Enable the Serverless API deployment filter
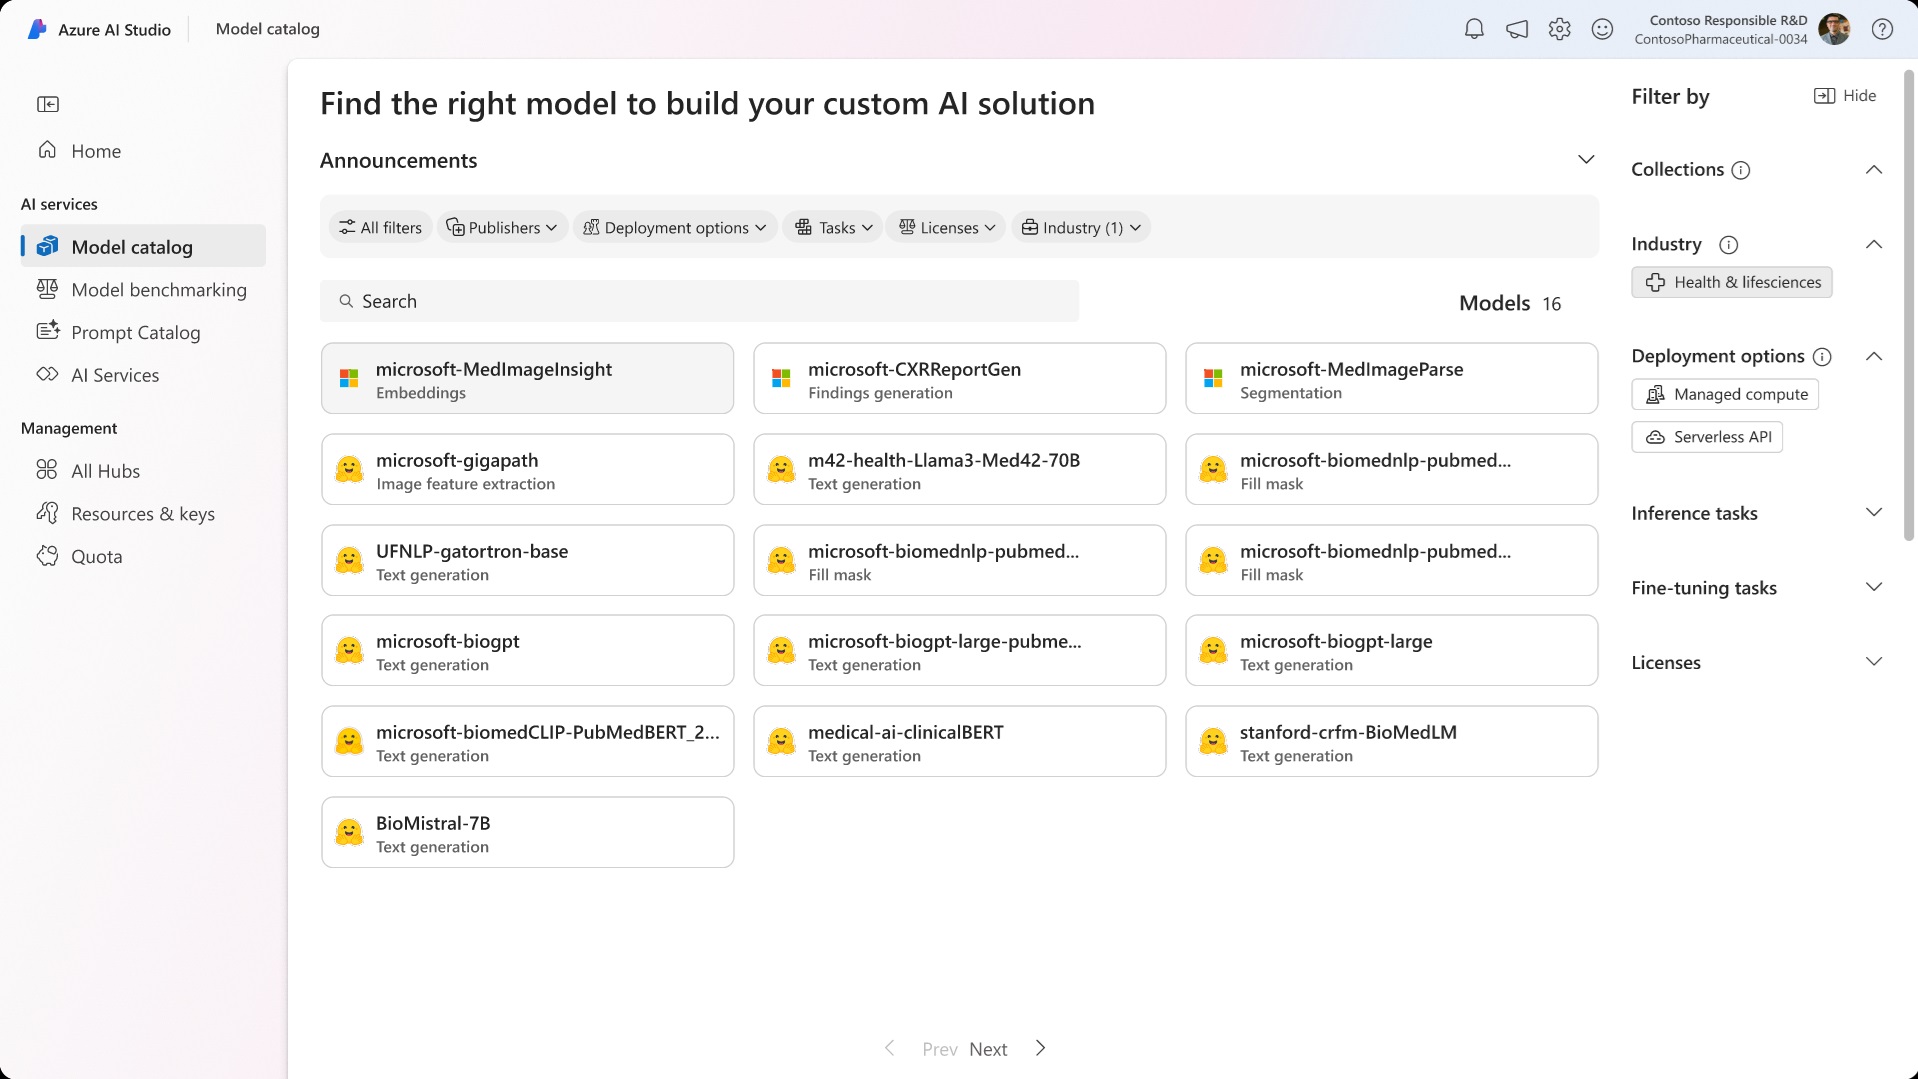Image resolution: width=1918 pixels, height=1079 pixels. pyautogui.click(x=1706, y=436)
